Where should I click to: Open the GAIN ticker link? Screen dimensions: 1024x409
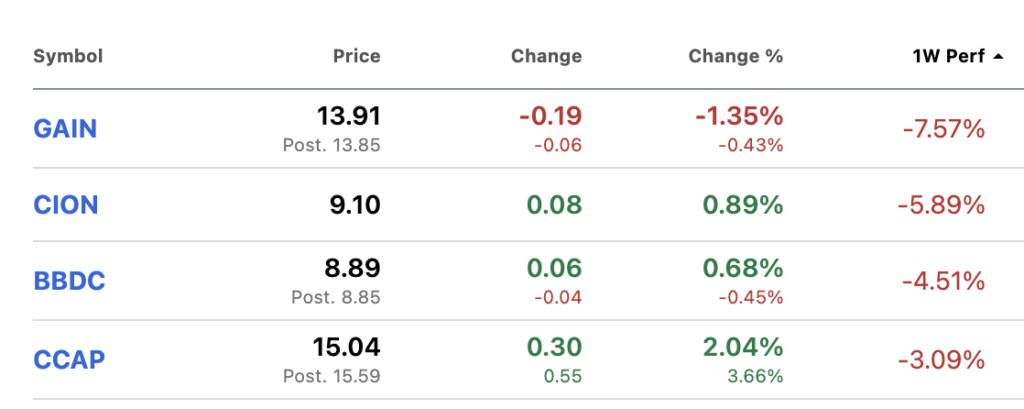(x=65, y=129)
